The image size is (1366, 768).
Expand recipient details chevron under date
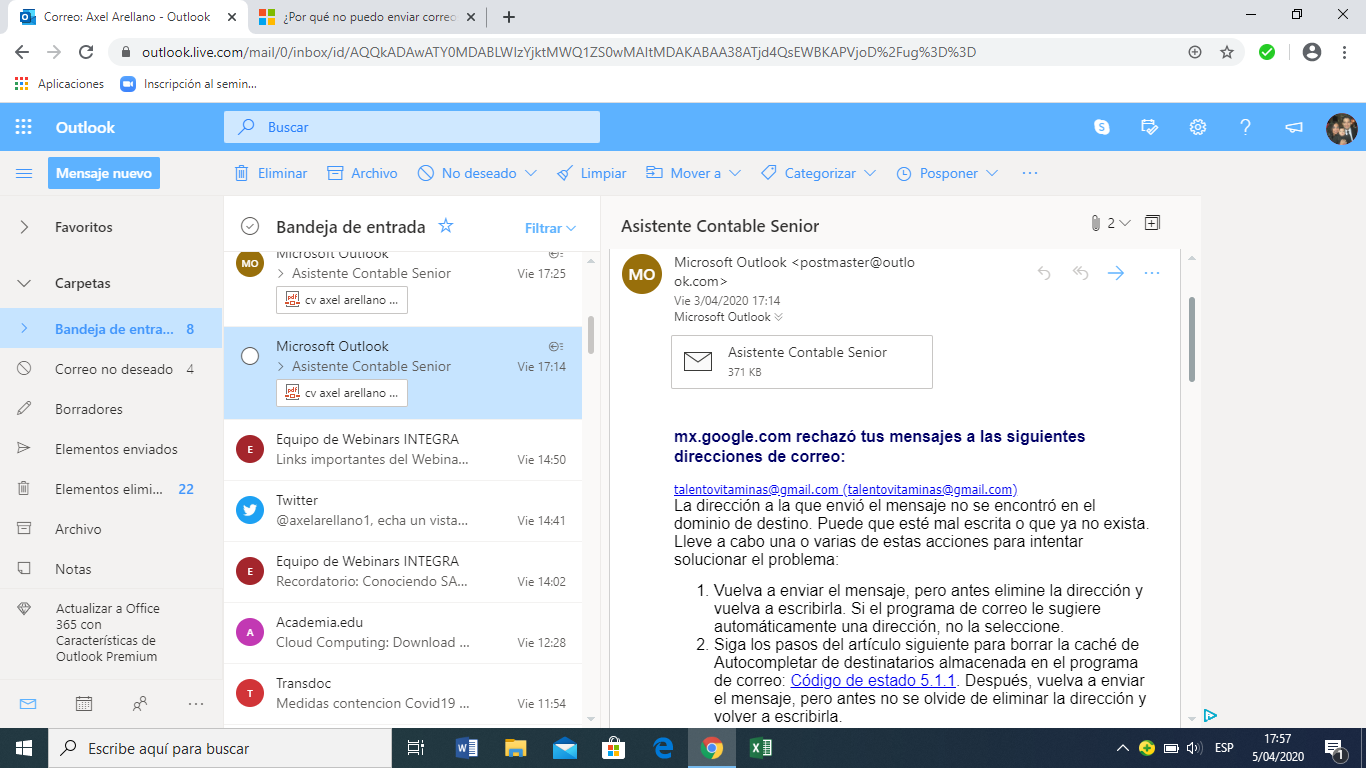[x=779, y=317]
